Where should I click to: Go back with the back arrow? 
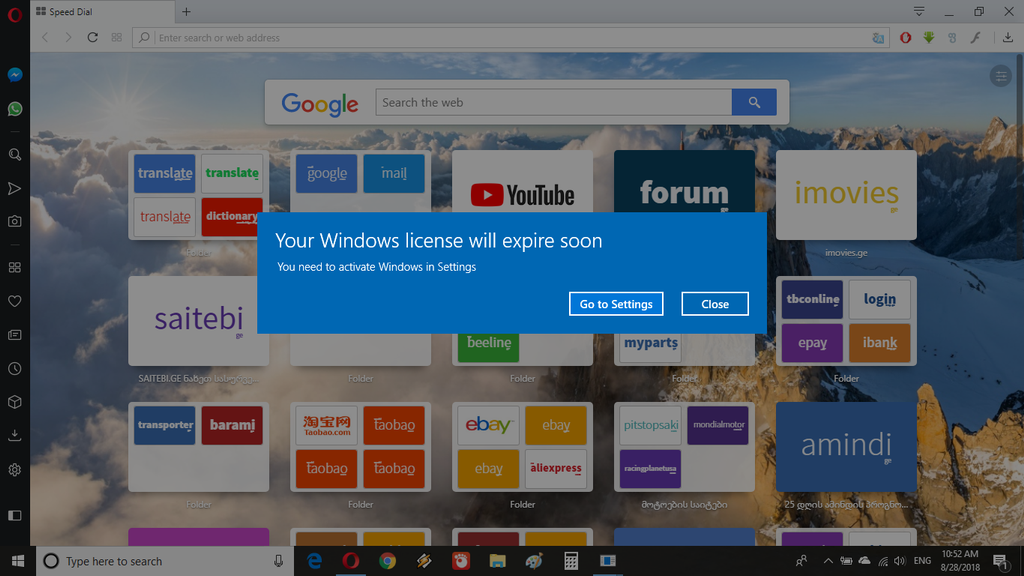point(45,38)
